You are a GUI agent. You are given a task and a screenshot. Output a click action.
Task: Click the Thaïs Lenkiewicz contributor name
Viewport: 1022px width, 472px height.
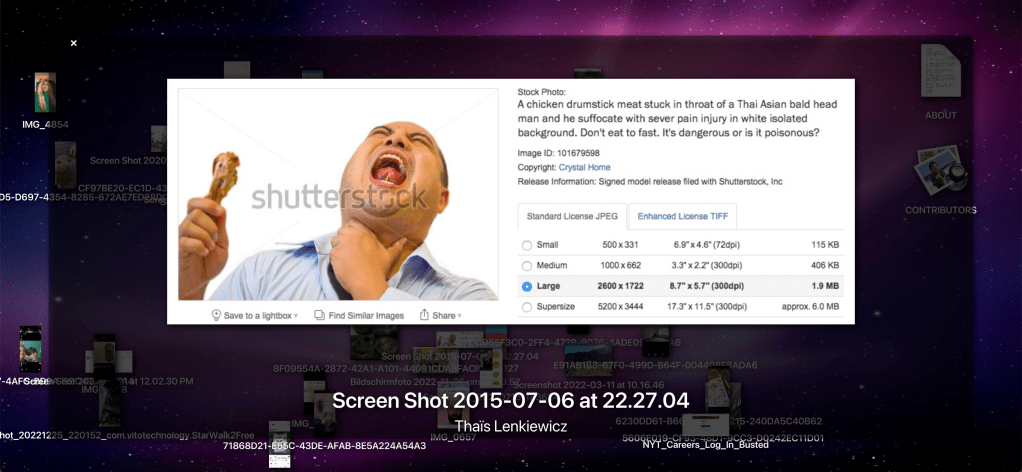point(510,424)
